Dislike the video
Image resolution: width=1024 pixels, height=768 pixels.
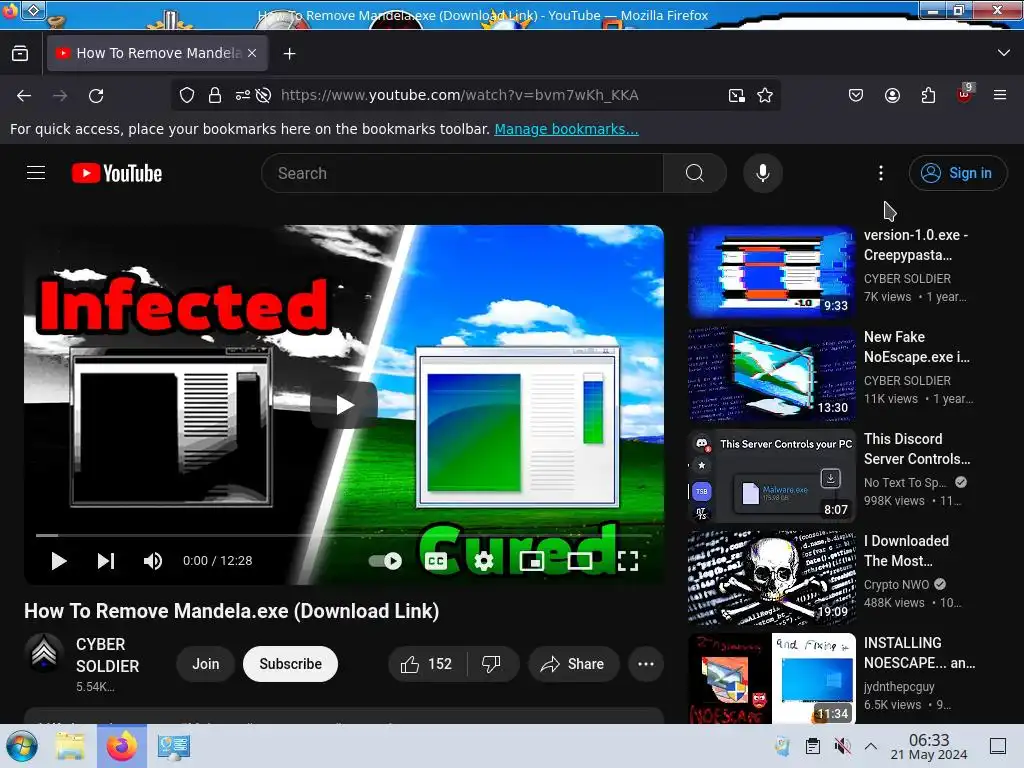point(492,664)
